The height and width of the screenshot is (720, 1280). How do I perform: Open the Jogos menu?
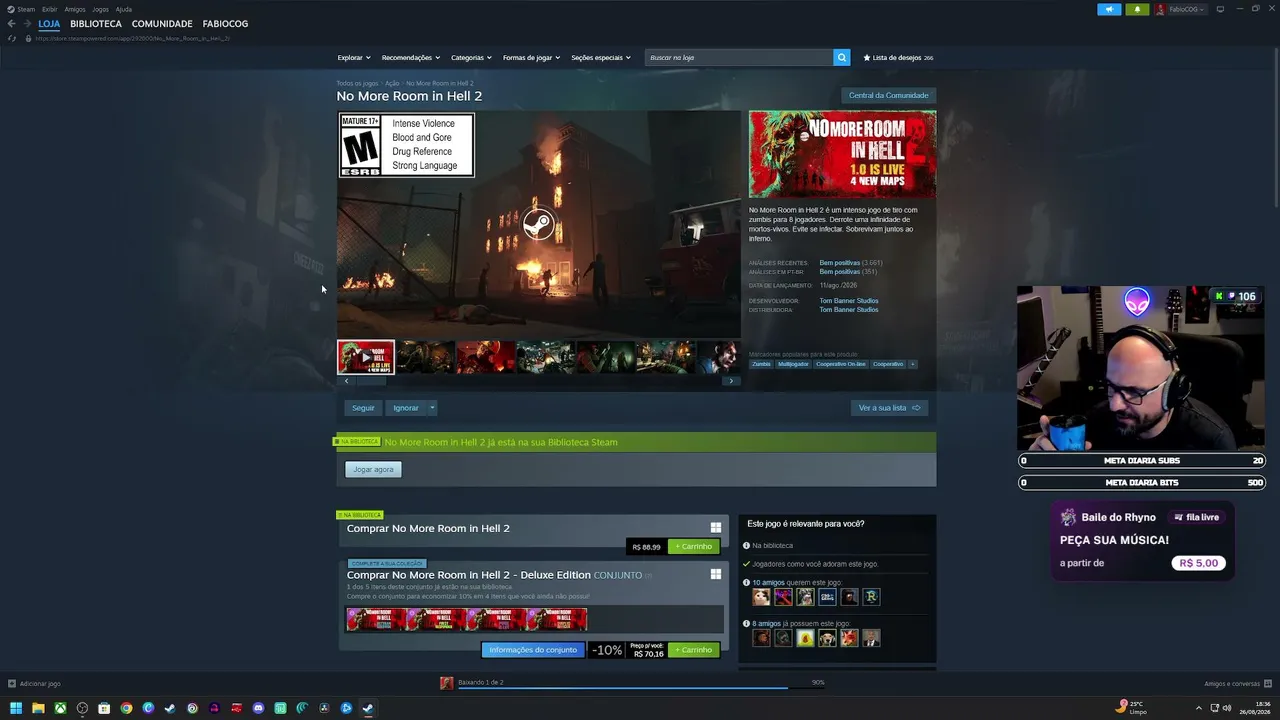tap(100, 9)
